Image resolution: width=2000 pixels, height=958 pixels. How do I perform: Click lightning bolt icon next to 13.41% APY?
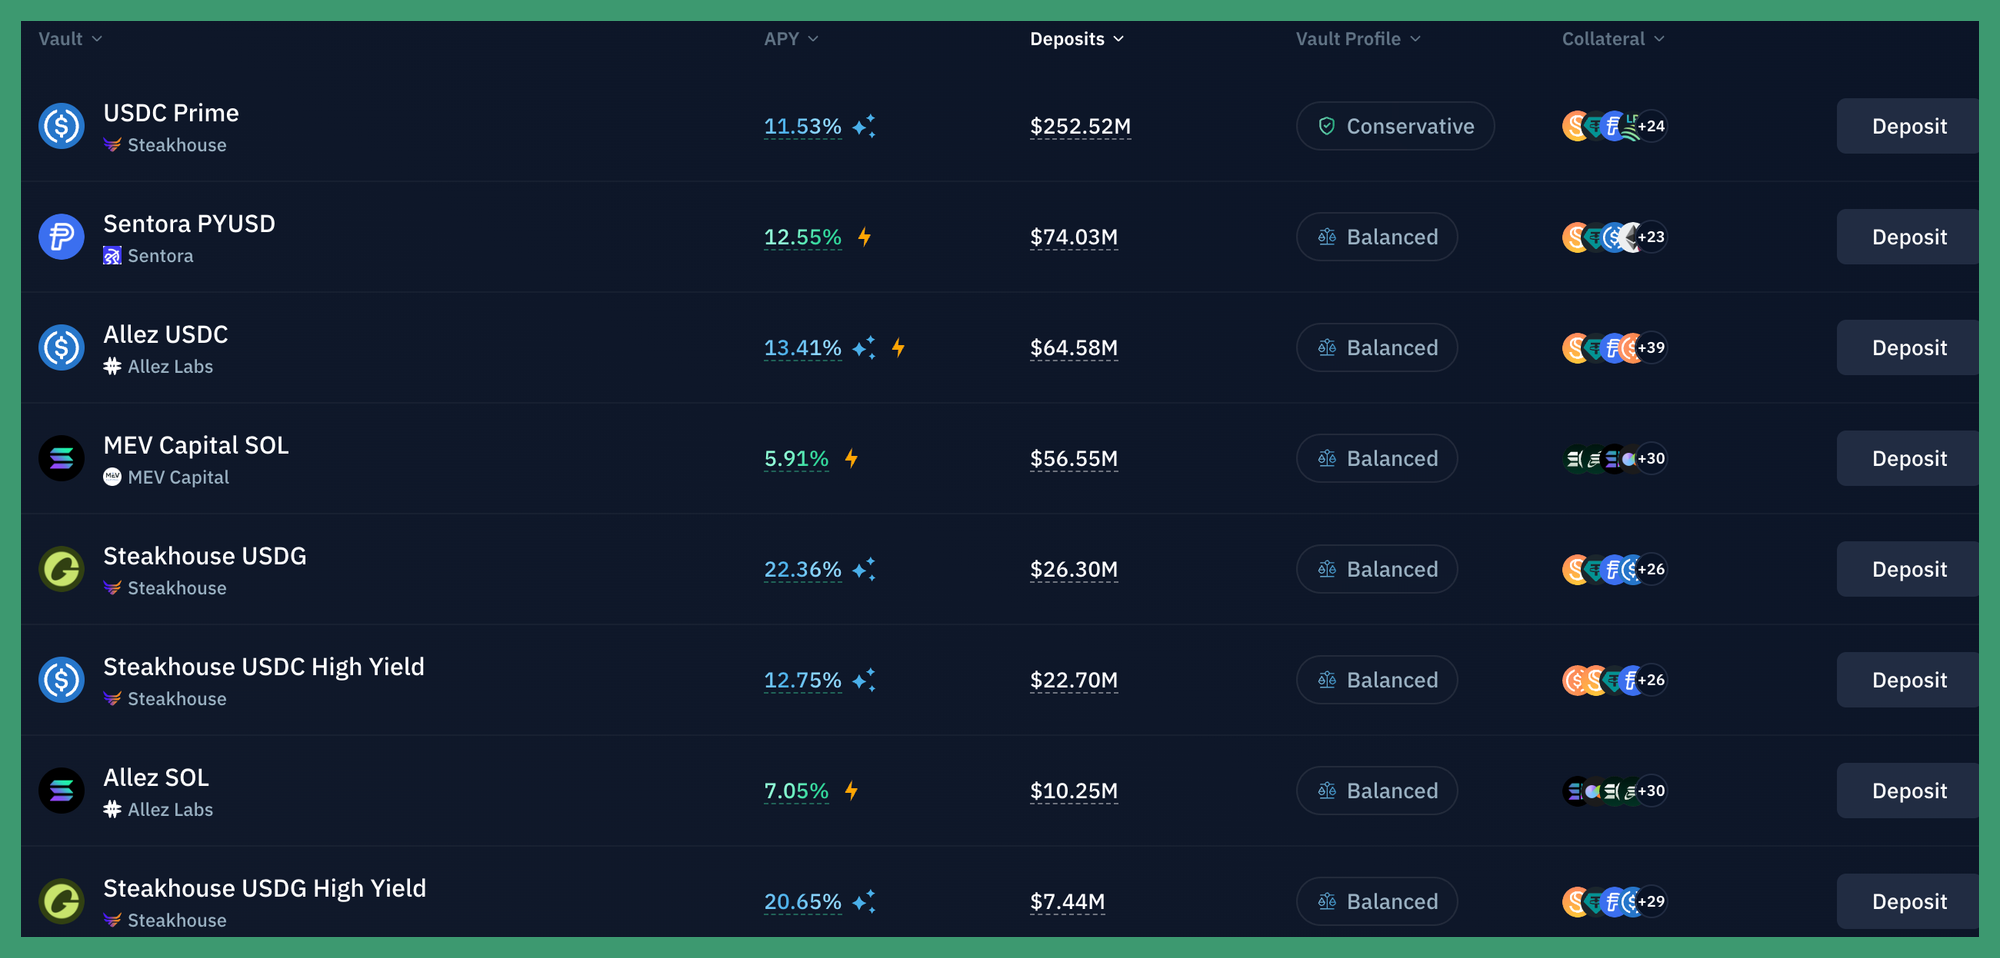898,348
